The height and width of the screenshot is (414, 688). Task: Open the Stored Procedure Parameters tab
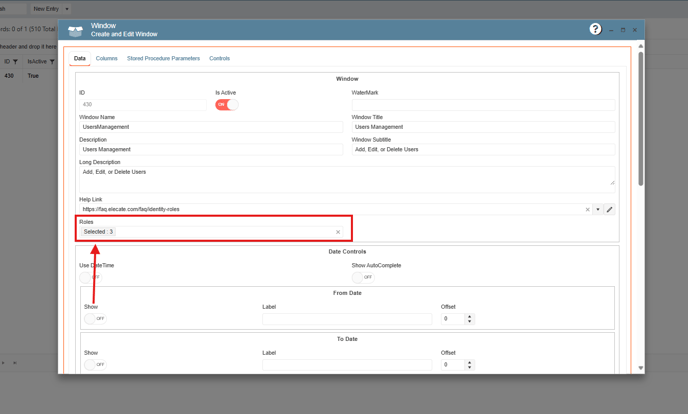click(163, 59)
